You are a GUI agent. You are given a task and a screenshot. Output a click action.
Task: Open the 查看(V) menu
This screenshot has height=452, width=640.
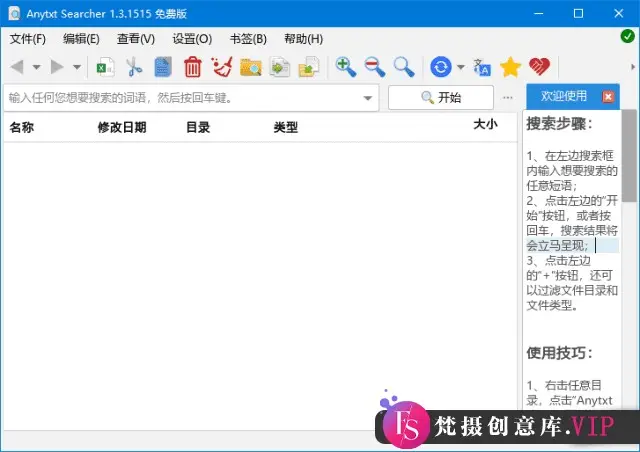(136, 39)
